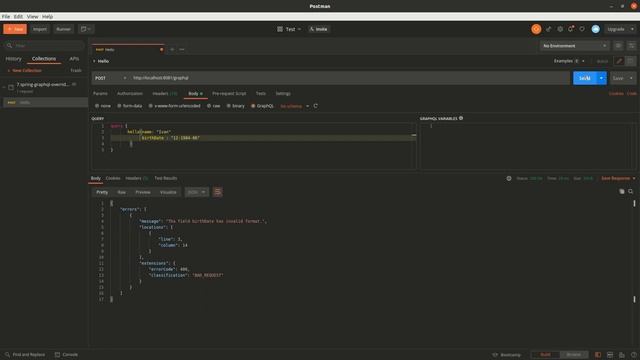Open manage environments settings icon

[x=631, y=46]
